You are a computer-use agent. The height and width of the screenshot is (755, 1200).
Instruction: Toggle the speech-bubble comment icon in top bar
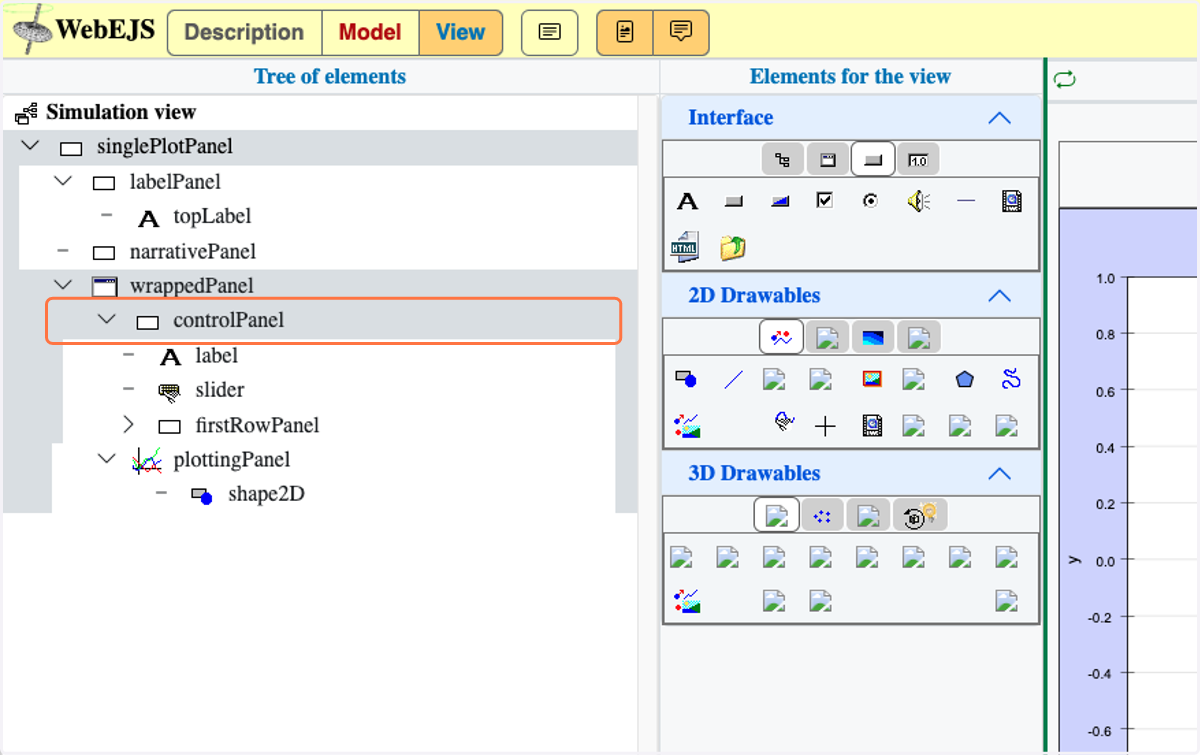point(681,32)
